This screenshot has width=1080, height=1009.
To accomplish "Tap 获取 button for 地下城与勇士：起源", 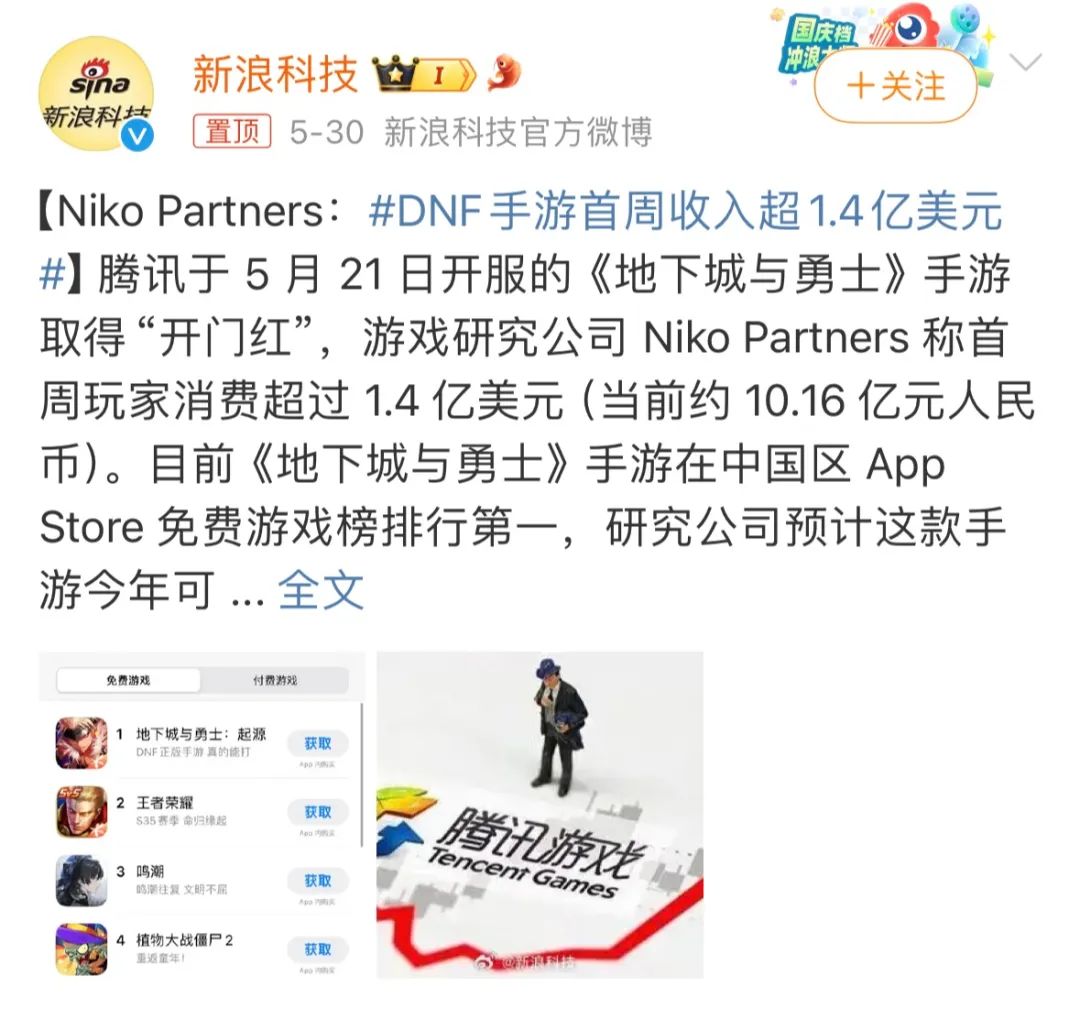I will tap(318, 743).
